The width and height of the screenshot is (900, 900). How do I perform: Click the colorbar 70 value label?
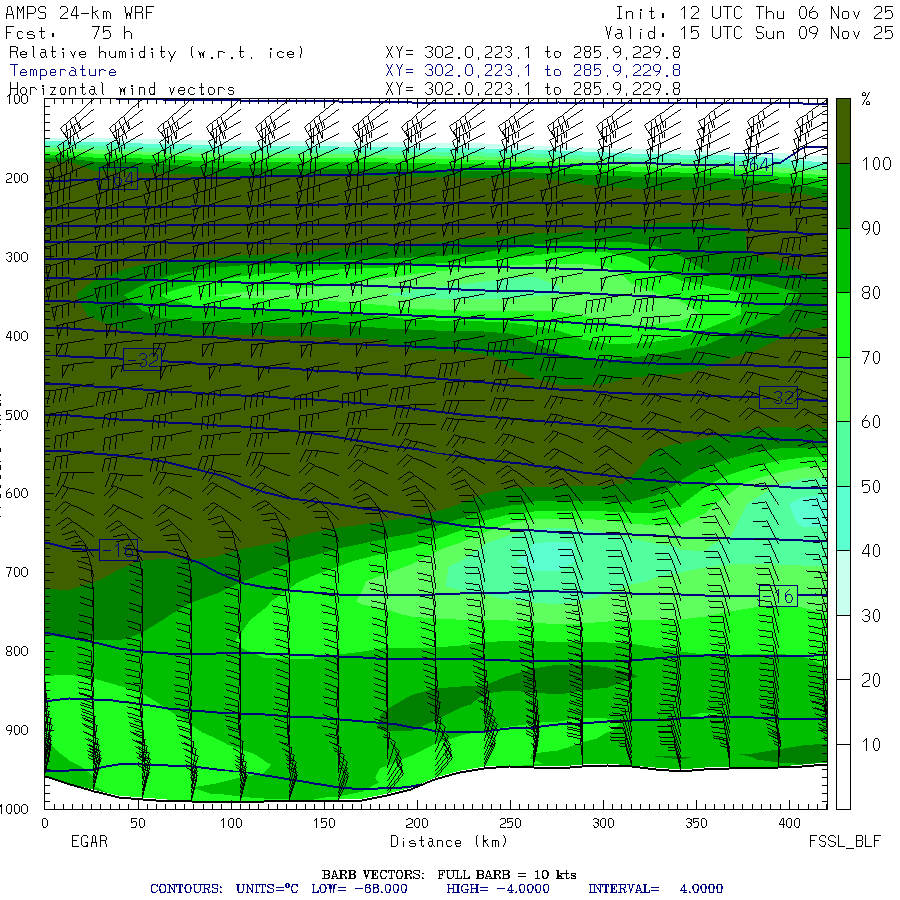point(871,358)
